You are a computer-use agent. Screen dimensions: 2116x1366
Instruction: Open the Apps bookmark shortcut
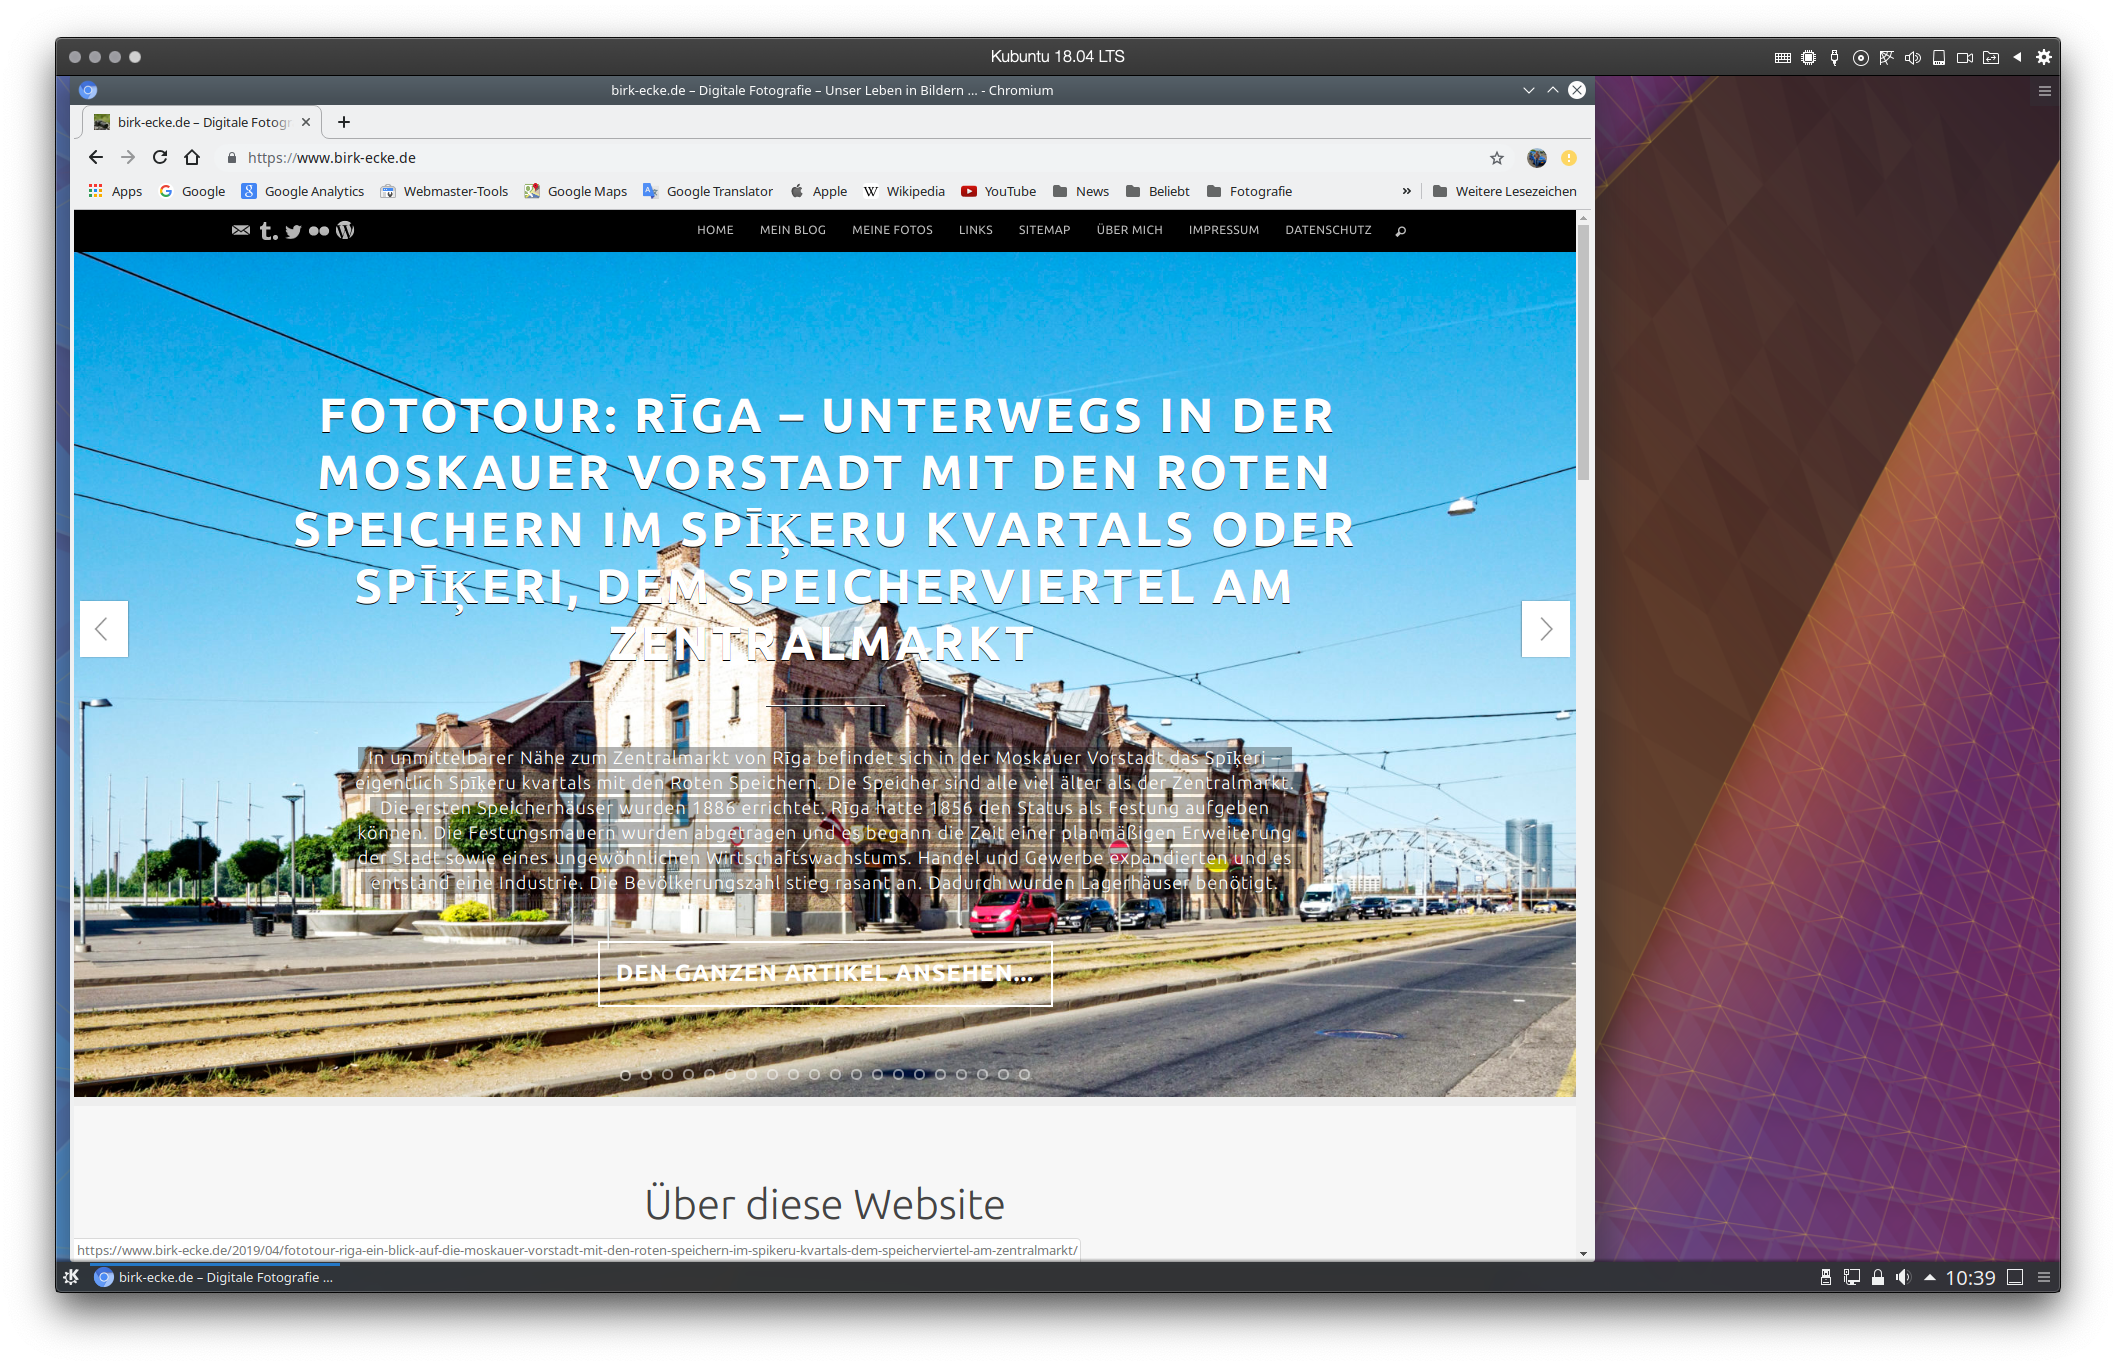(x=115, y=191)
